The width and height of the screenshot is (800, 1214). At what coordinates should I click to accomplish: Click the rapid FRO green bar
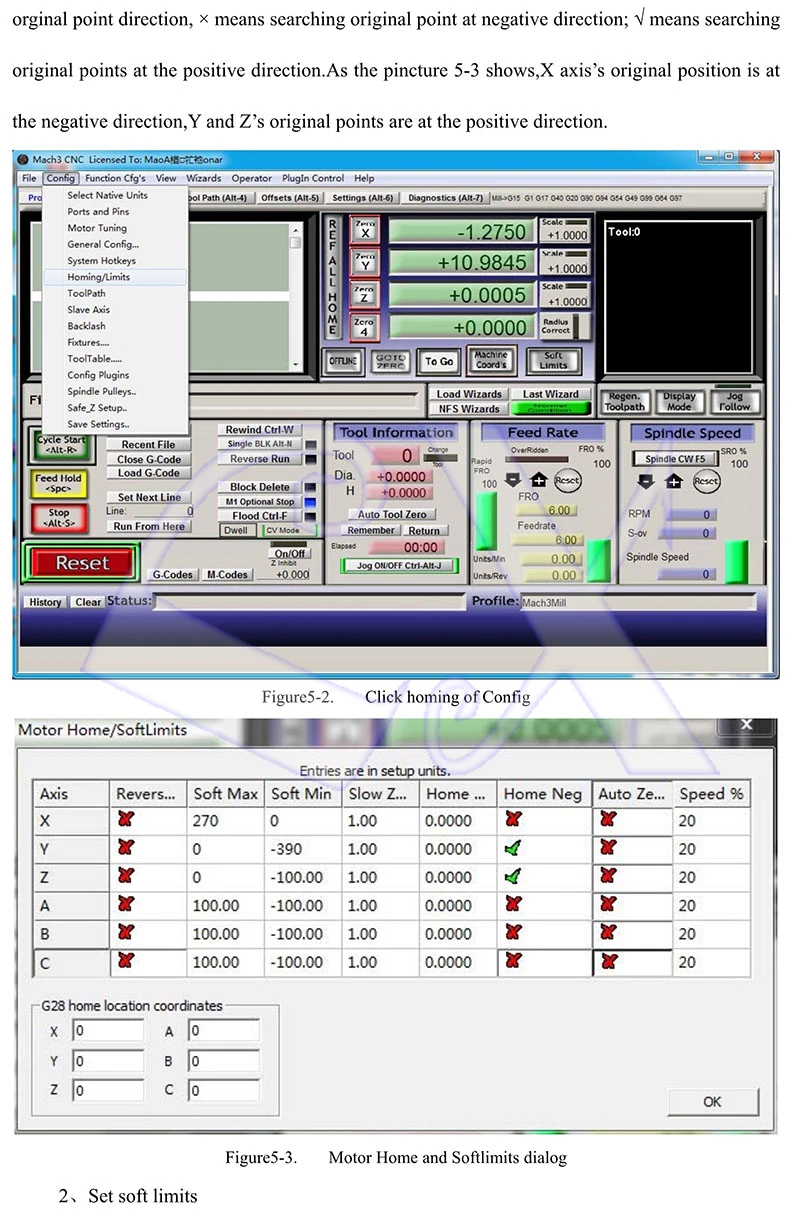point(485,523)
